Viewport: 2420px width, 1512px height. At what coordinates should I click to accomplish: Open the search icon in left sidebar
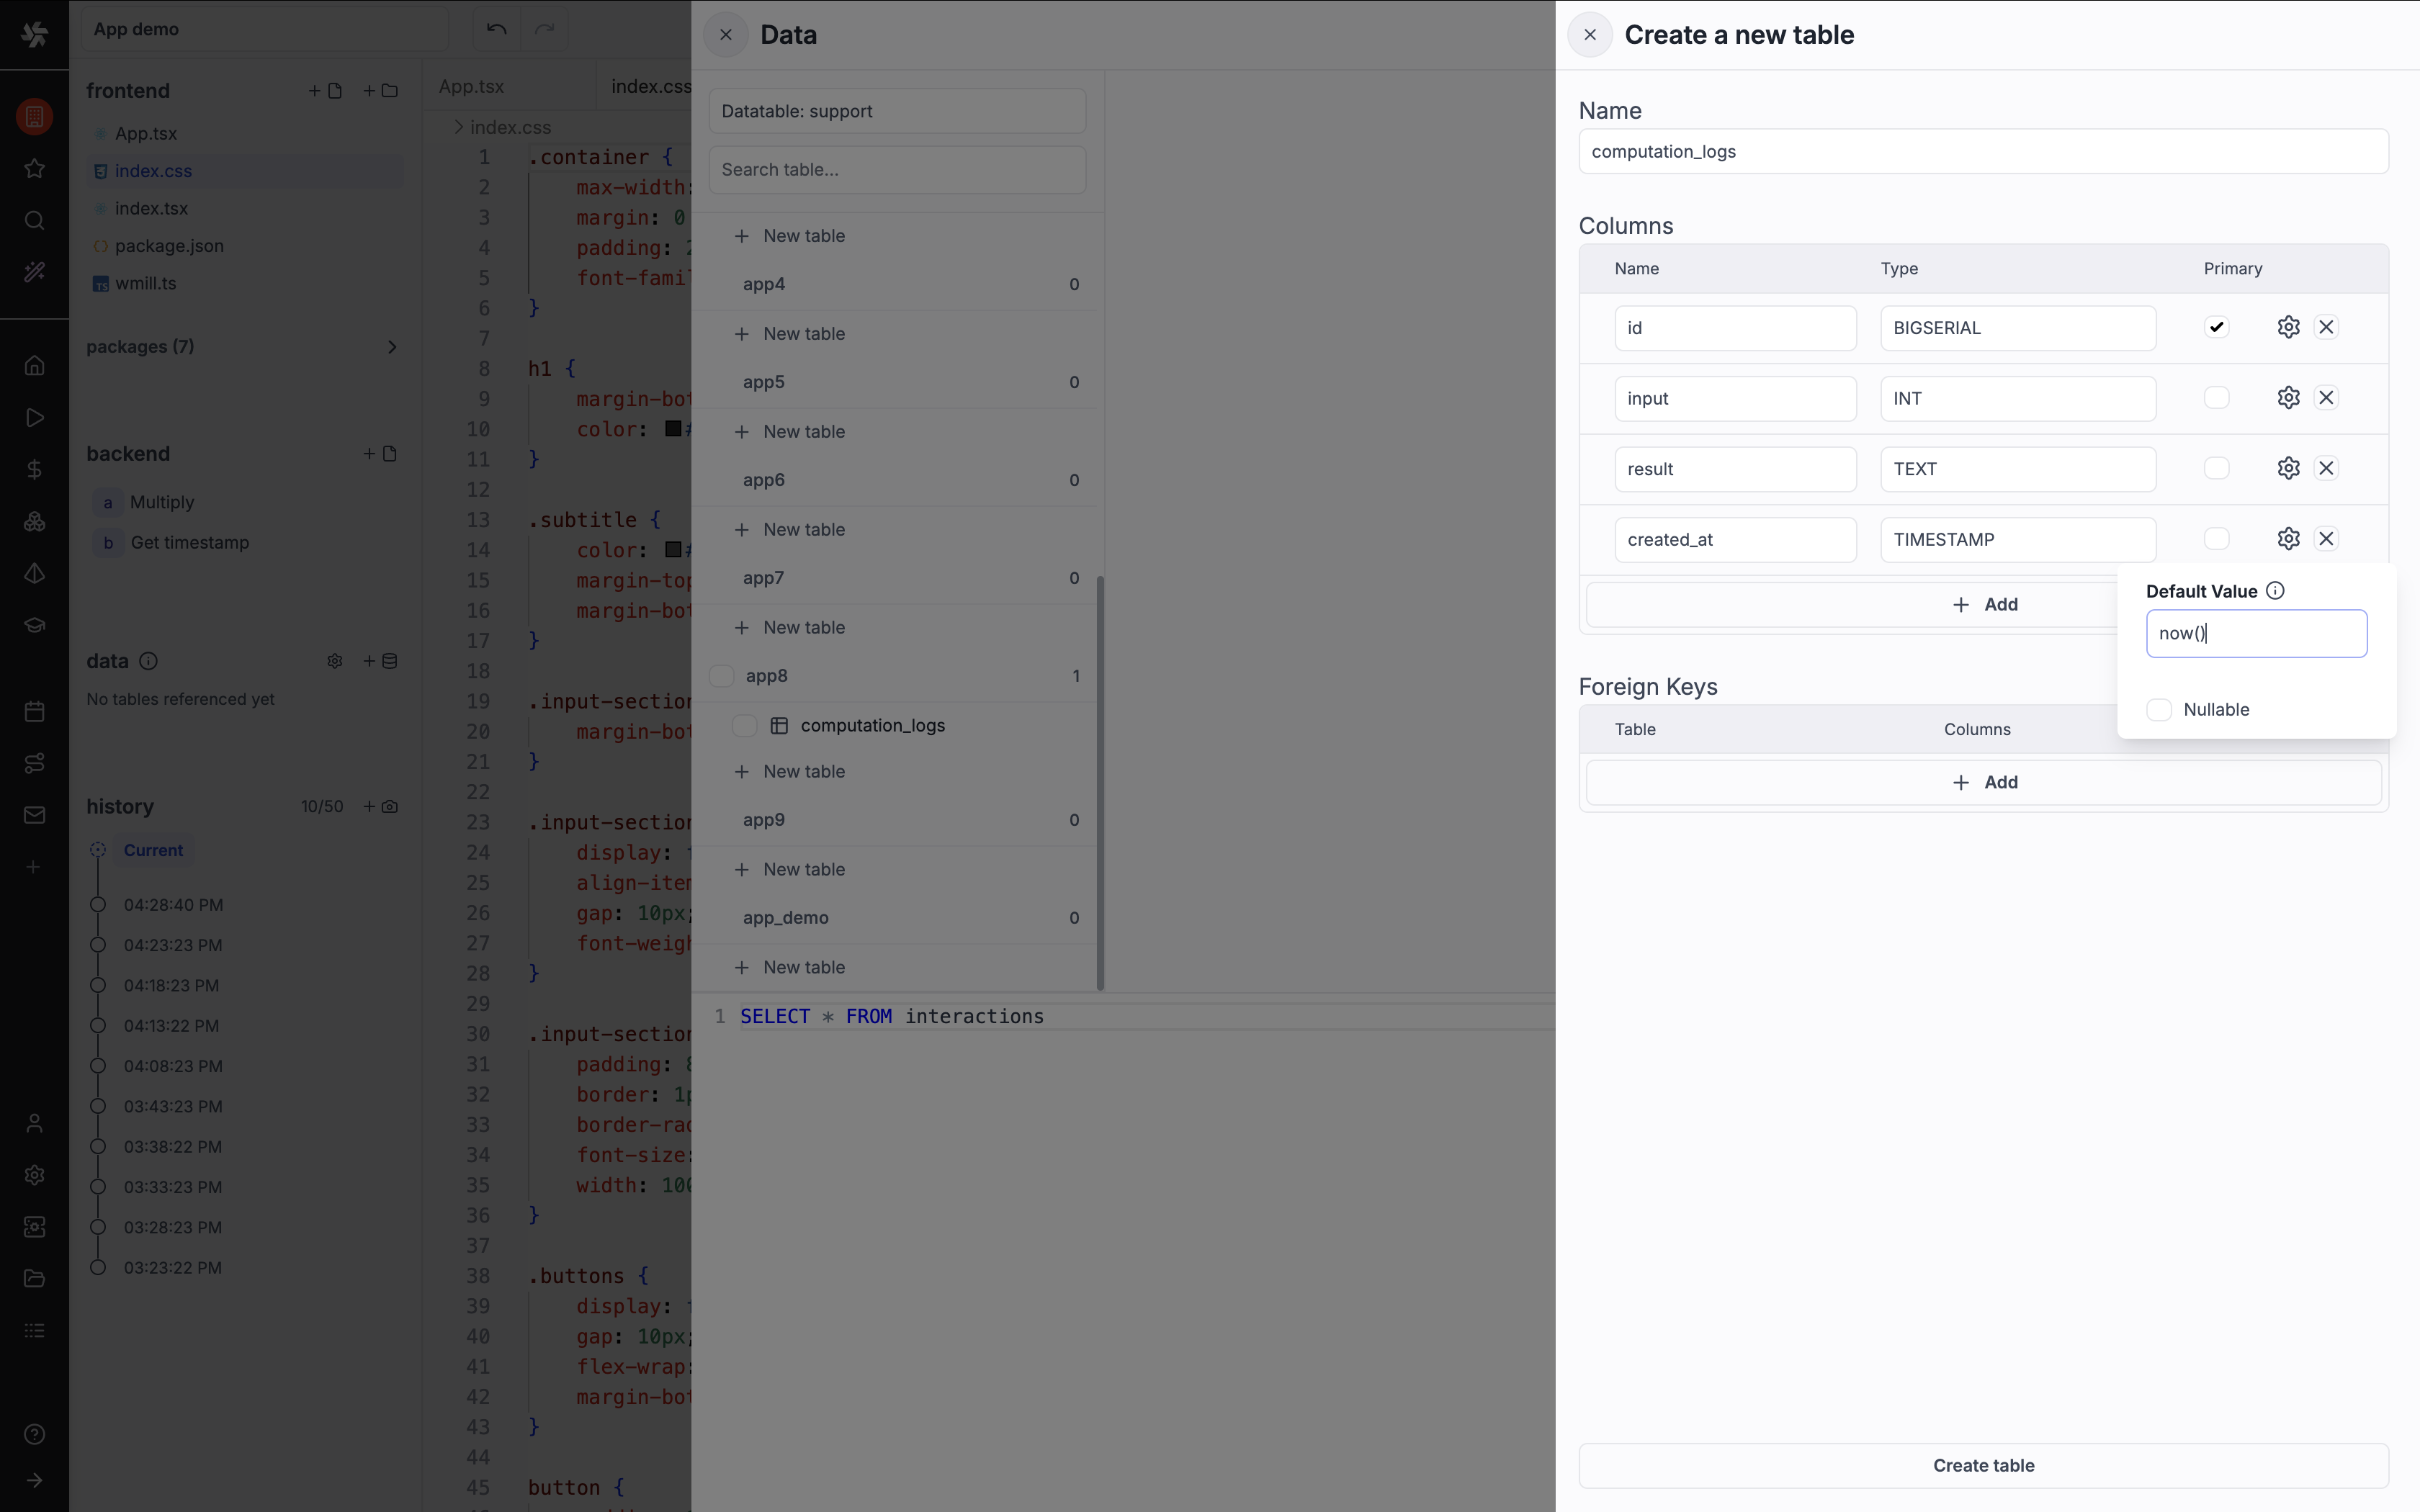coord(34,220)
